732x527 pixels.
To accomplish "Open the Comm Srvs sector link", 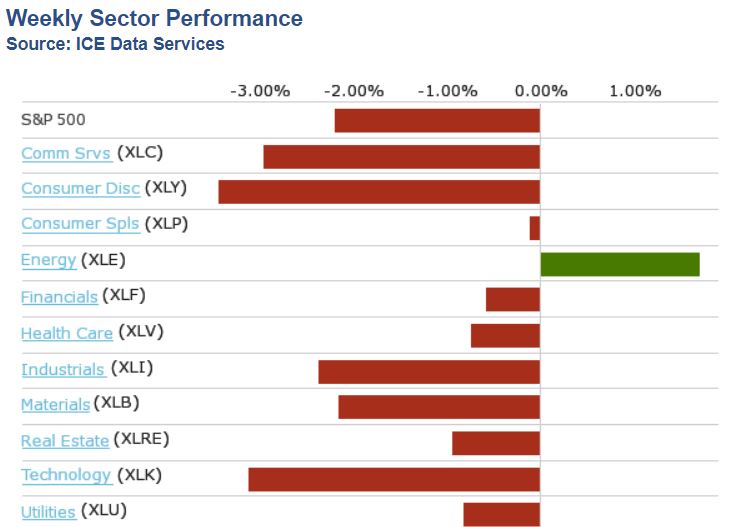I will (66, 153).
